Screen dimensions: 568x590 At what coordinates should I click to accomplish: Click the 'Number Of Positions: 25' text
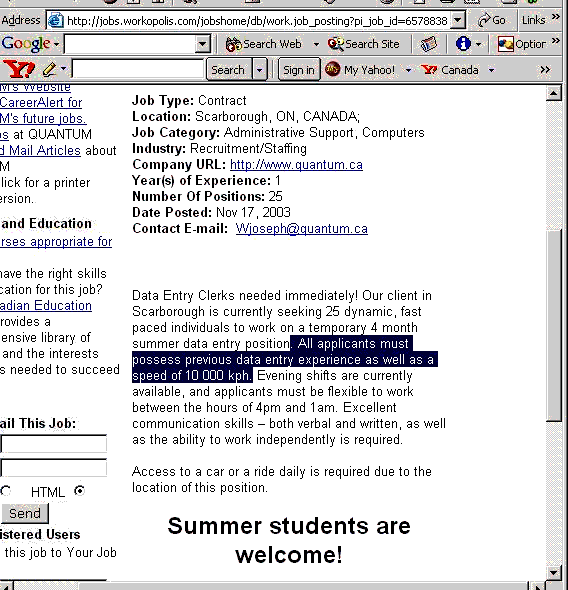point(207,196)
